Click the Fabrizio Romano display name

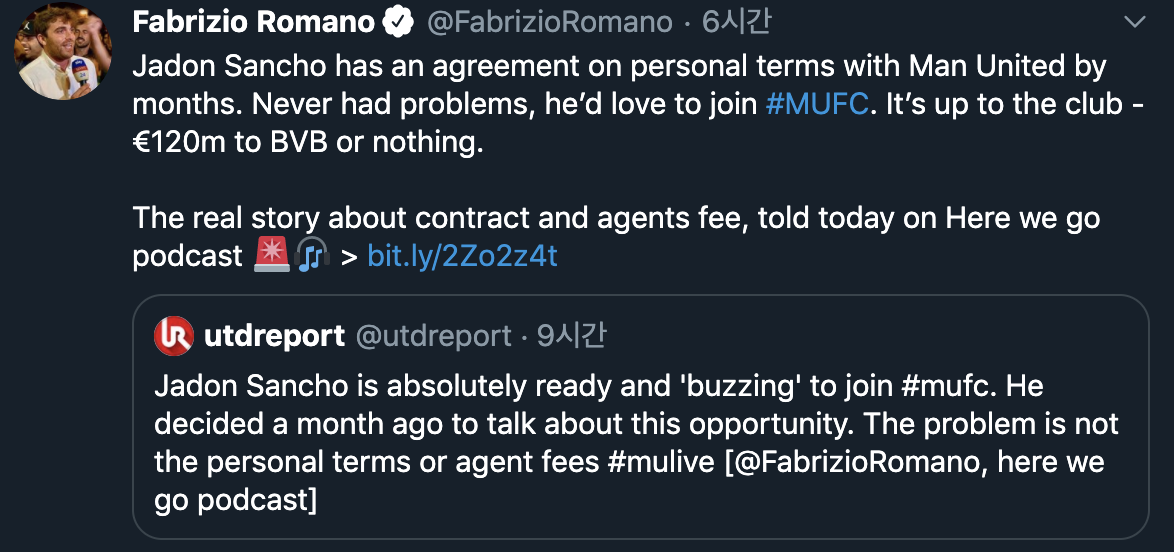[x=254, y=21]
